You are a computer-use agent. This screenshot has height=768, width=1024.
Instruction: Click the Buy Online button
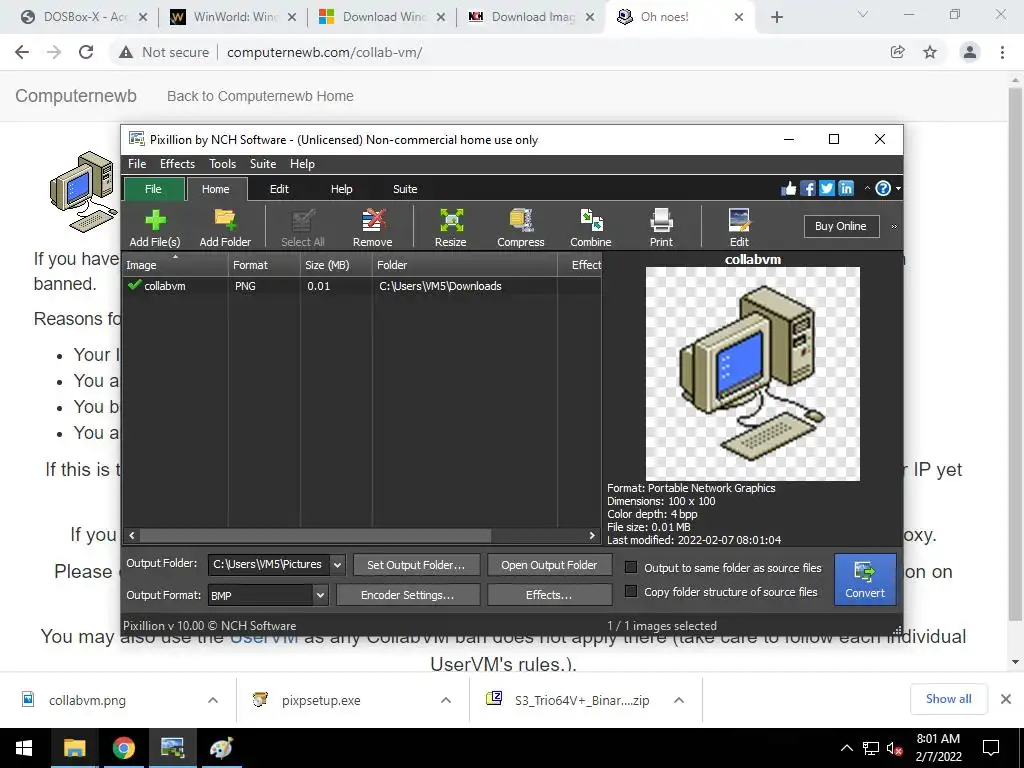tap(840, 226)
